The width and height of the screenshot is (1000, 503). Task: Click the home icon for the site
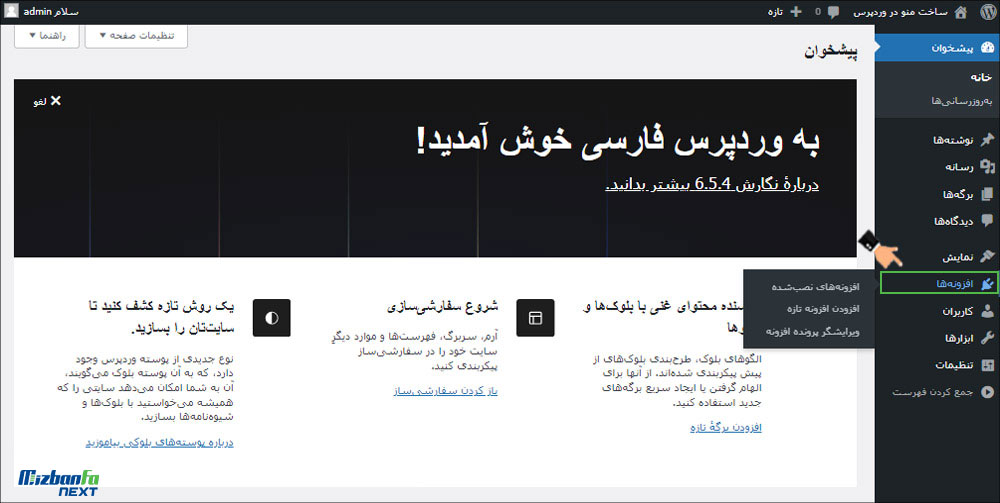pyautogui.click(x=961, y=12)
